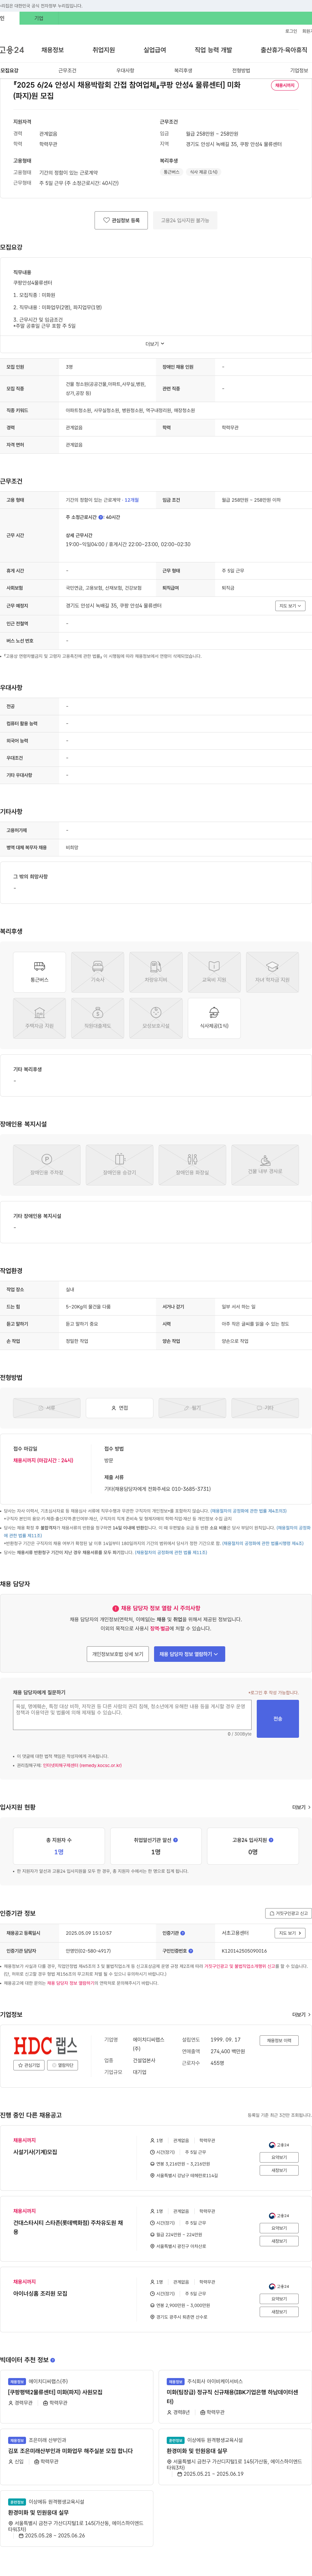Open the 직업 능력 개발 menu

point(213,50)
